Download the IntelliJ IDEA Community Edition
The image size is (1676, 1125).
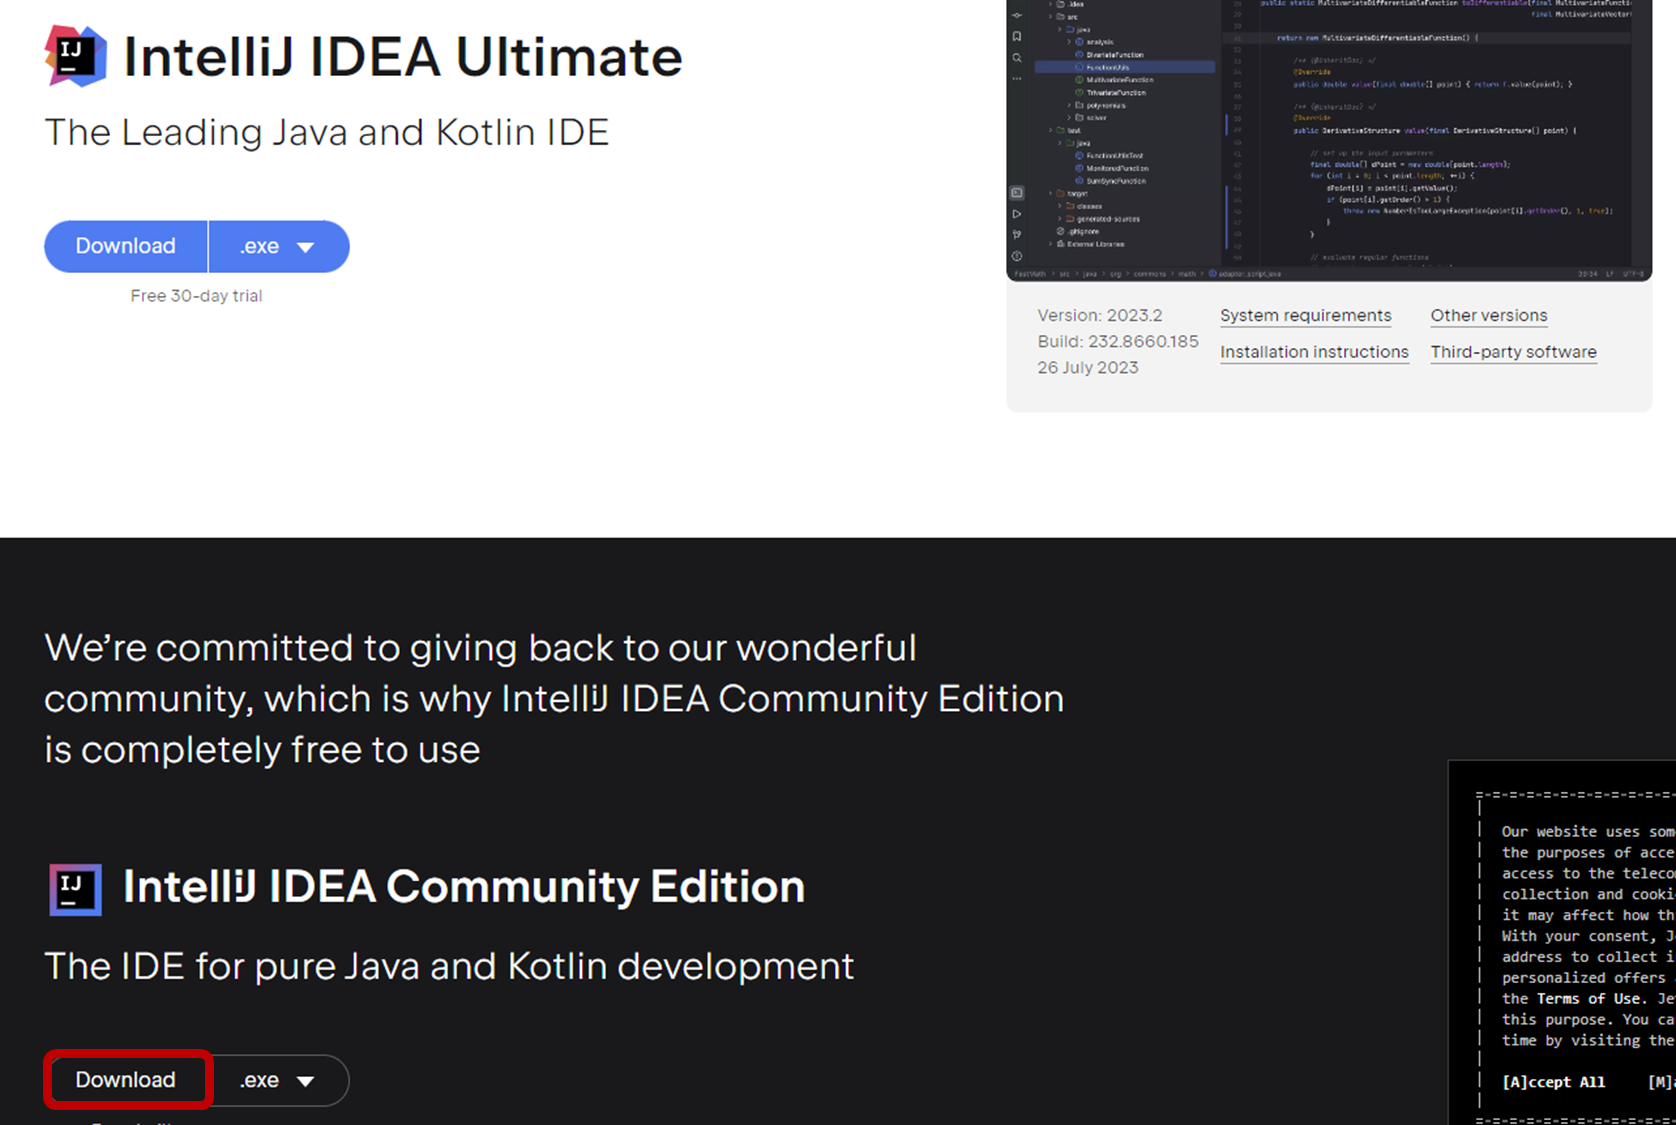coord(126,1080)
